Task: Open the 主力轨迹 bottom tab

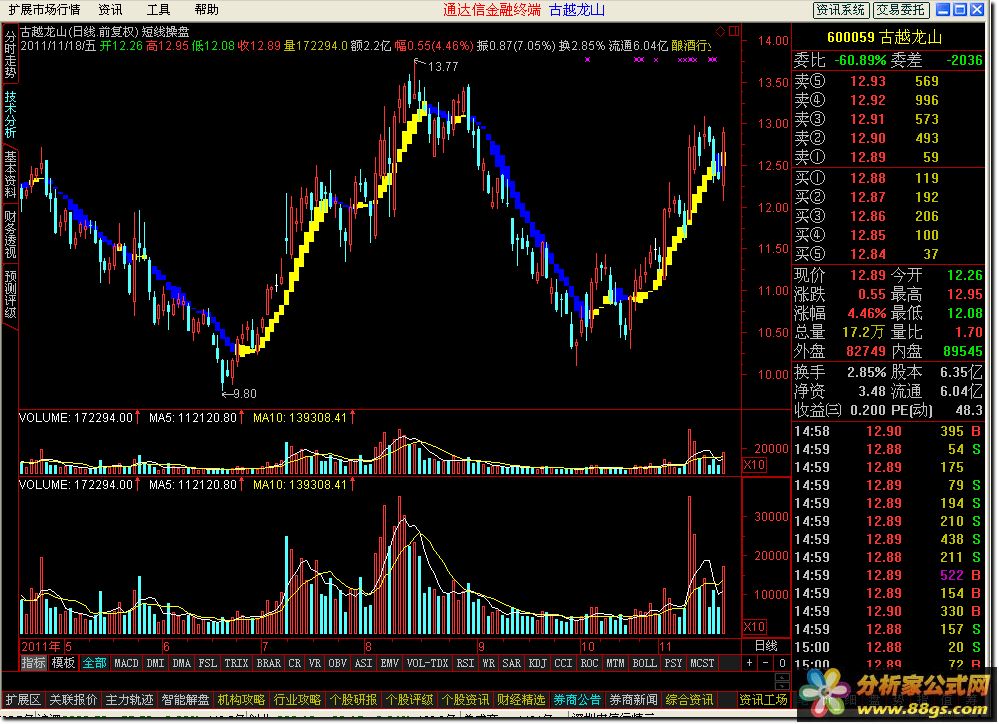Action: pyautogui.click(x=129, y=700)
